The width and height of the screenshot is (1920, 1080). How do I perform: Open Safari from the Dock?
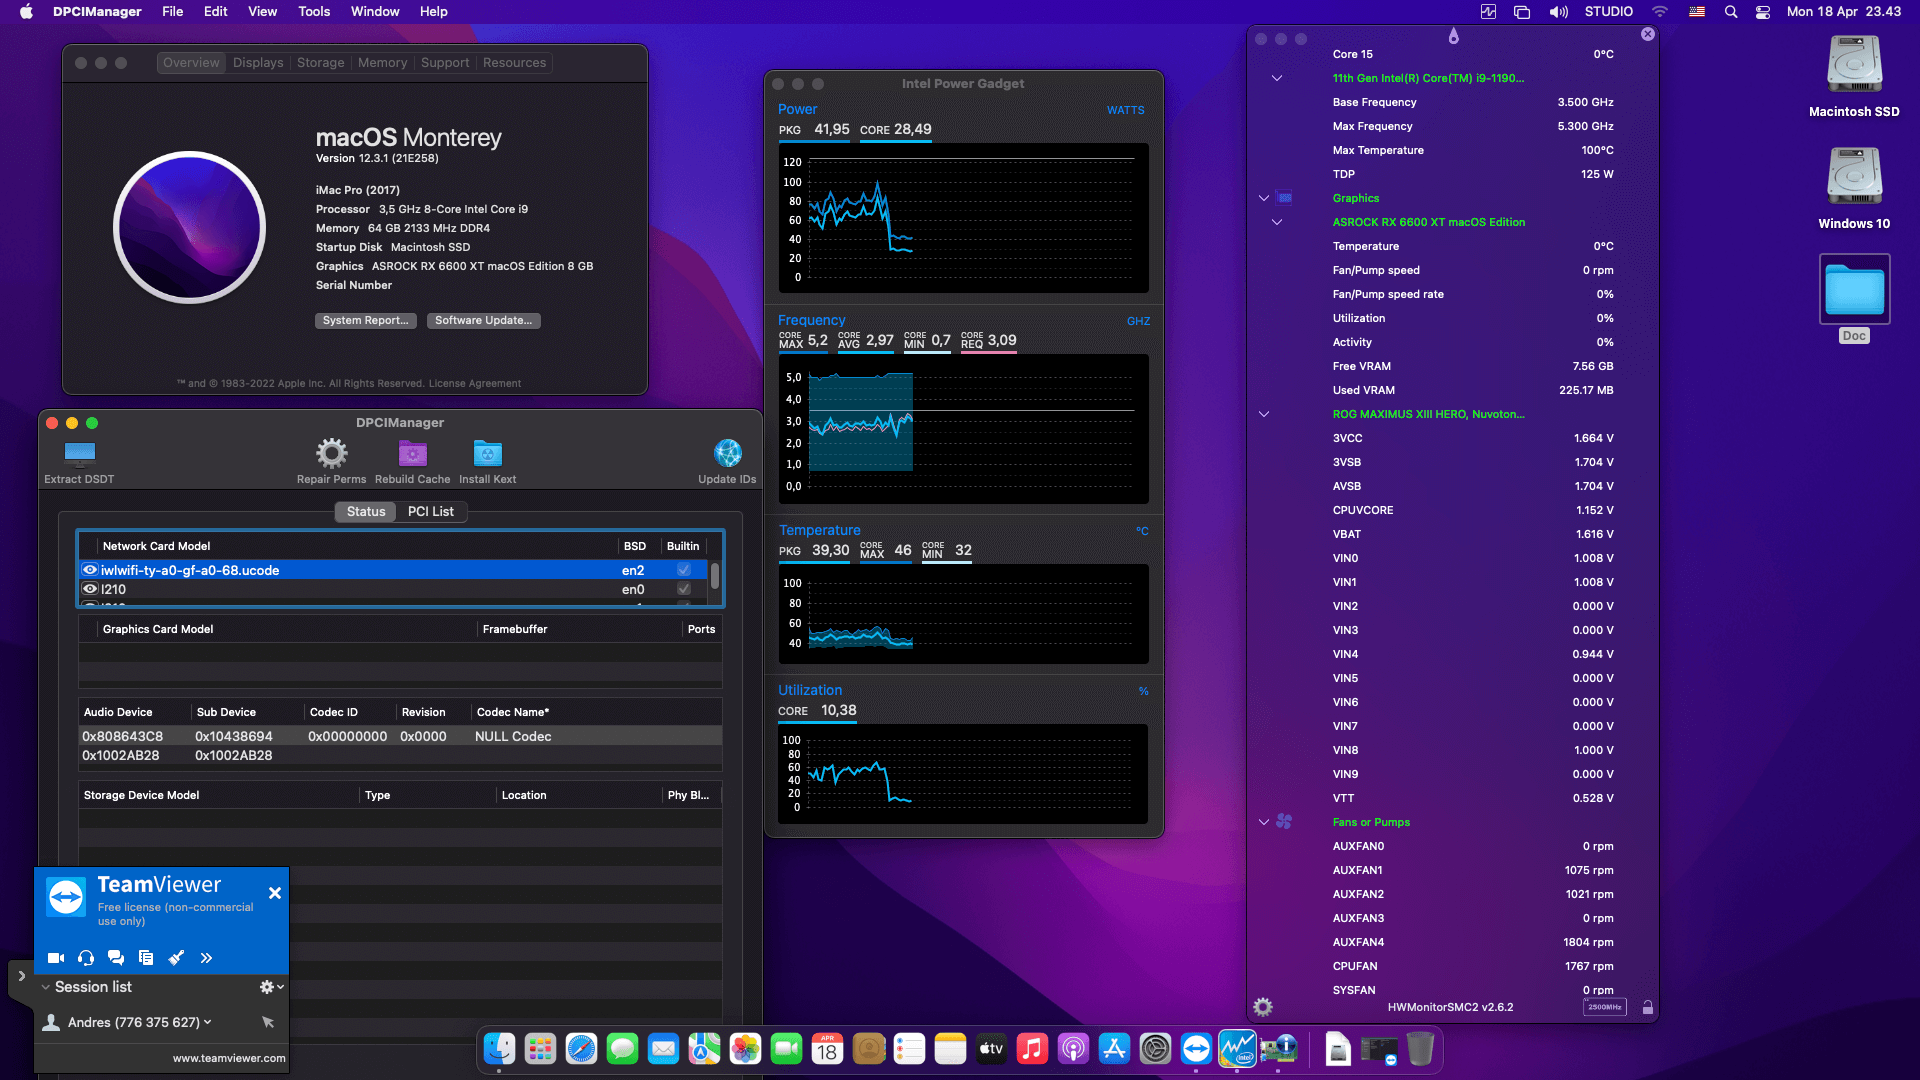pos(581,1049)
